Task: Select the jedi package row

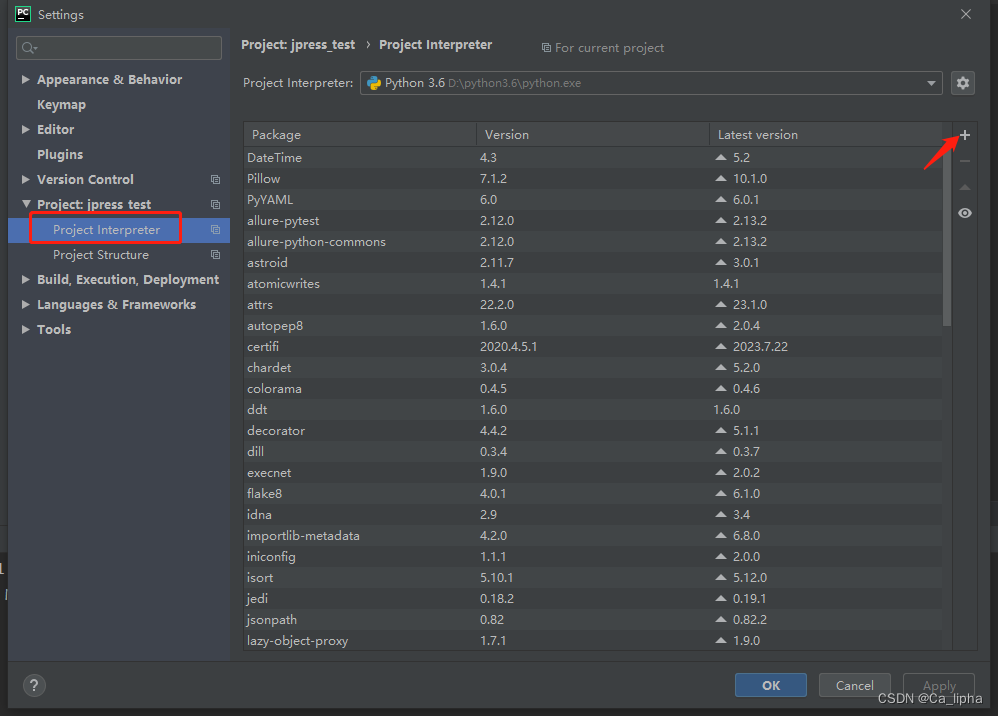Action: [593, 598]
